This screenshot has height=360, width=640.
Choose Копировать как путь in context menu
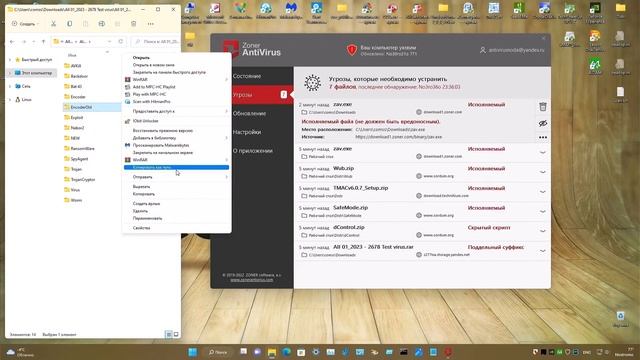[x=176, y=167]
